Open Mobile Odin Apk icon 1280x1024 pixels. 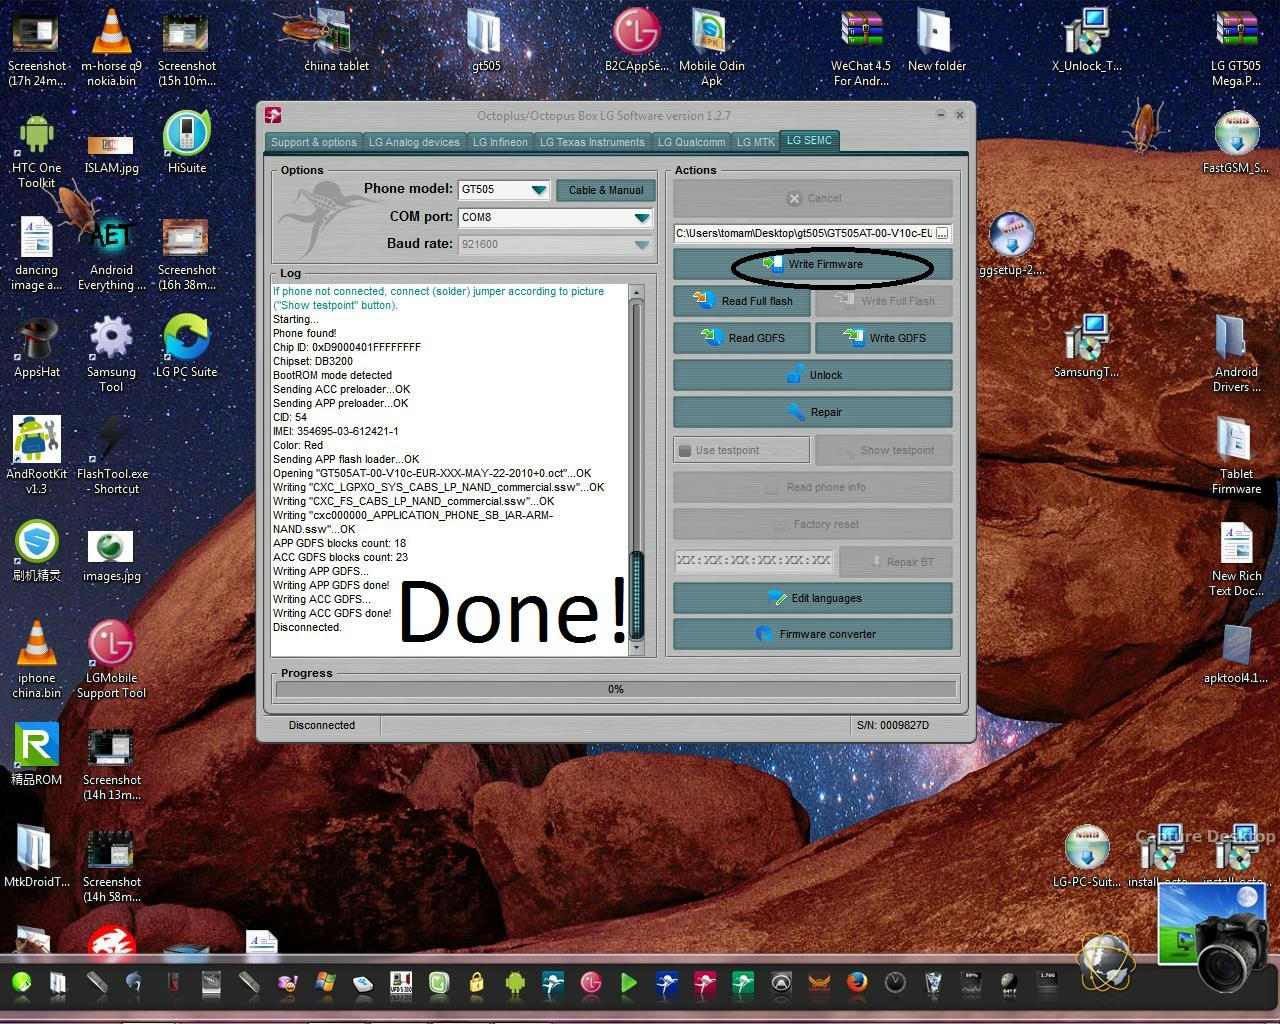712,47
